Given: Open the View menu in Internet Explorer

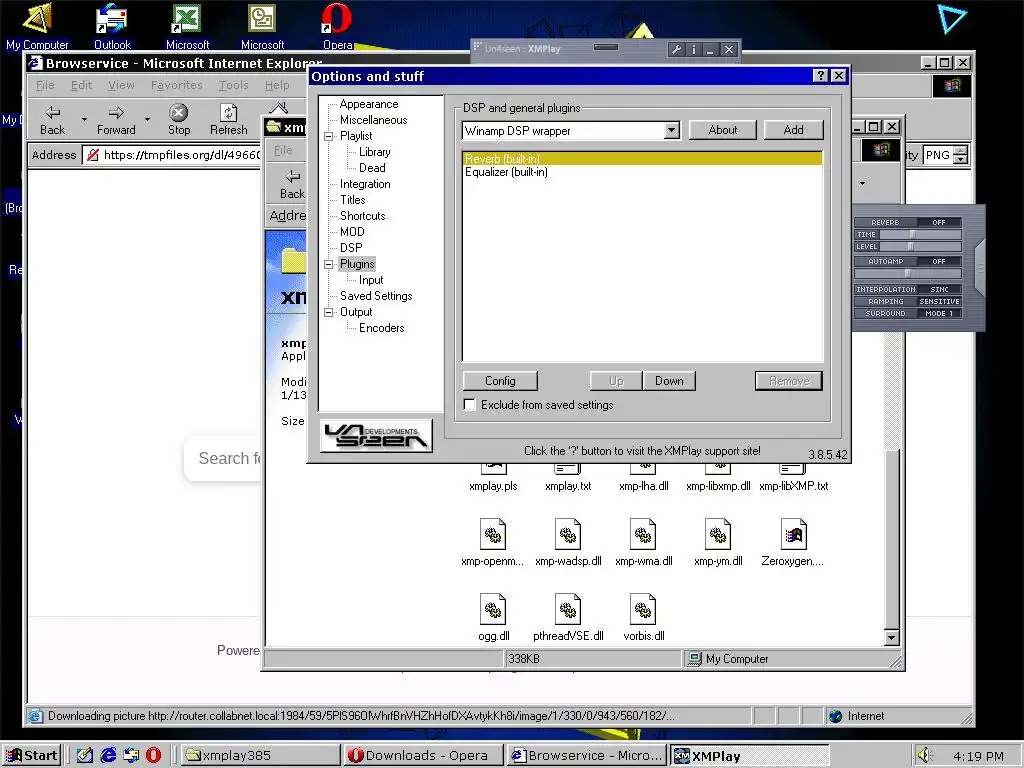Looking at the screenshot, I should pos(121,85).
